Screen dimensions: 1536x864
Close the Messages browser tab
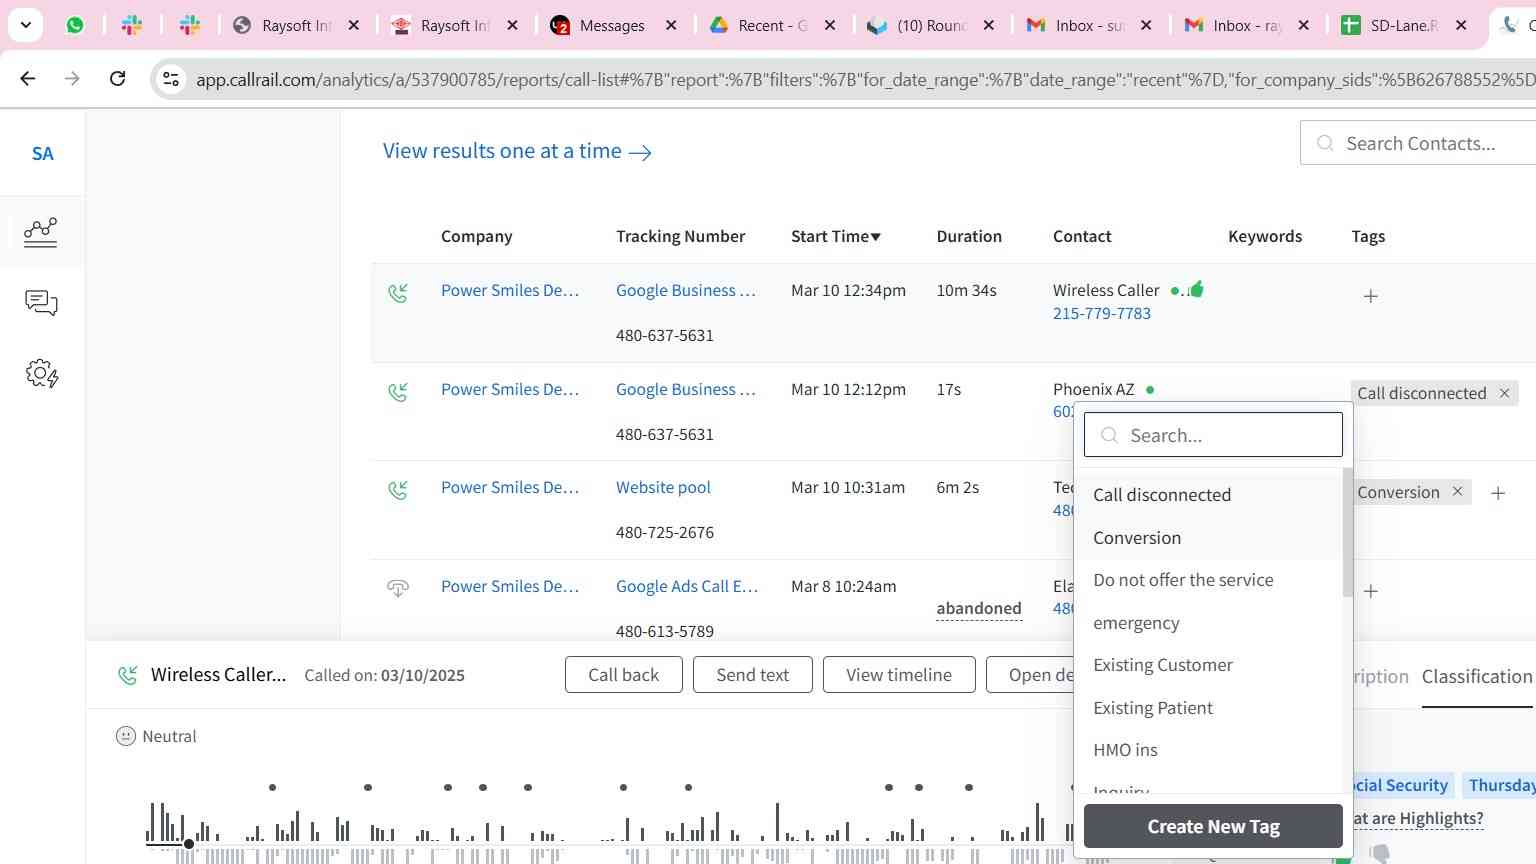[x=671, y=25]
